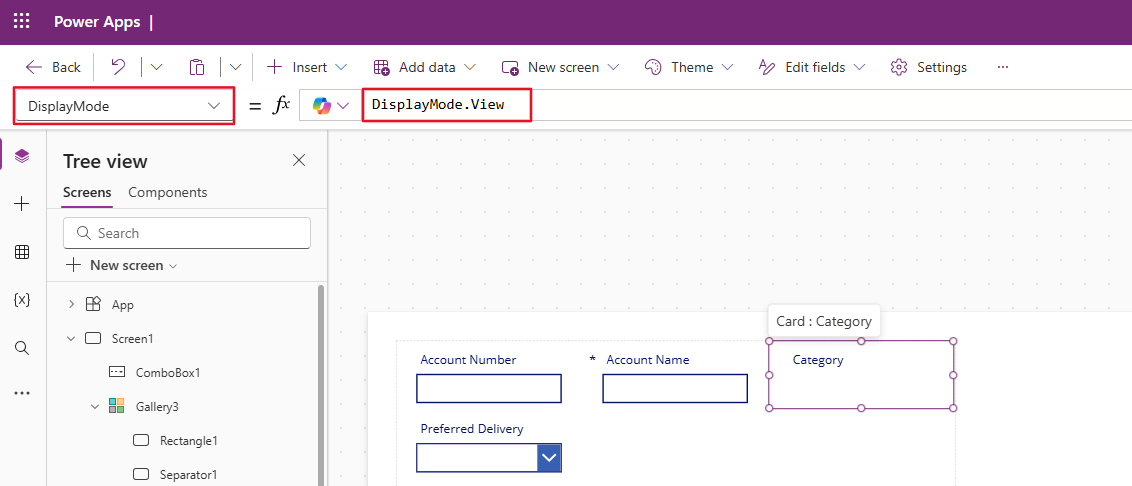This screenshot has width=1132, height=486.
Task: Click the Insert plus sidebar icon
Action: point(22,204)
